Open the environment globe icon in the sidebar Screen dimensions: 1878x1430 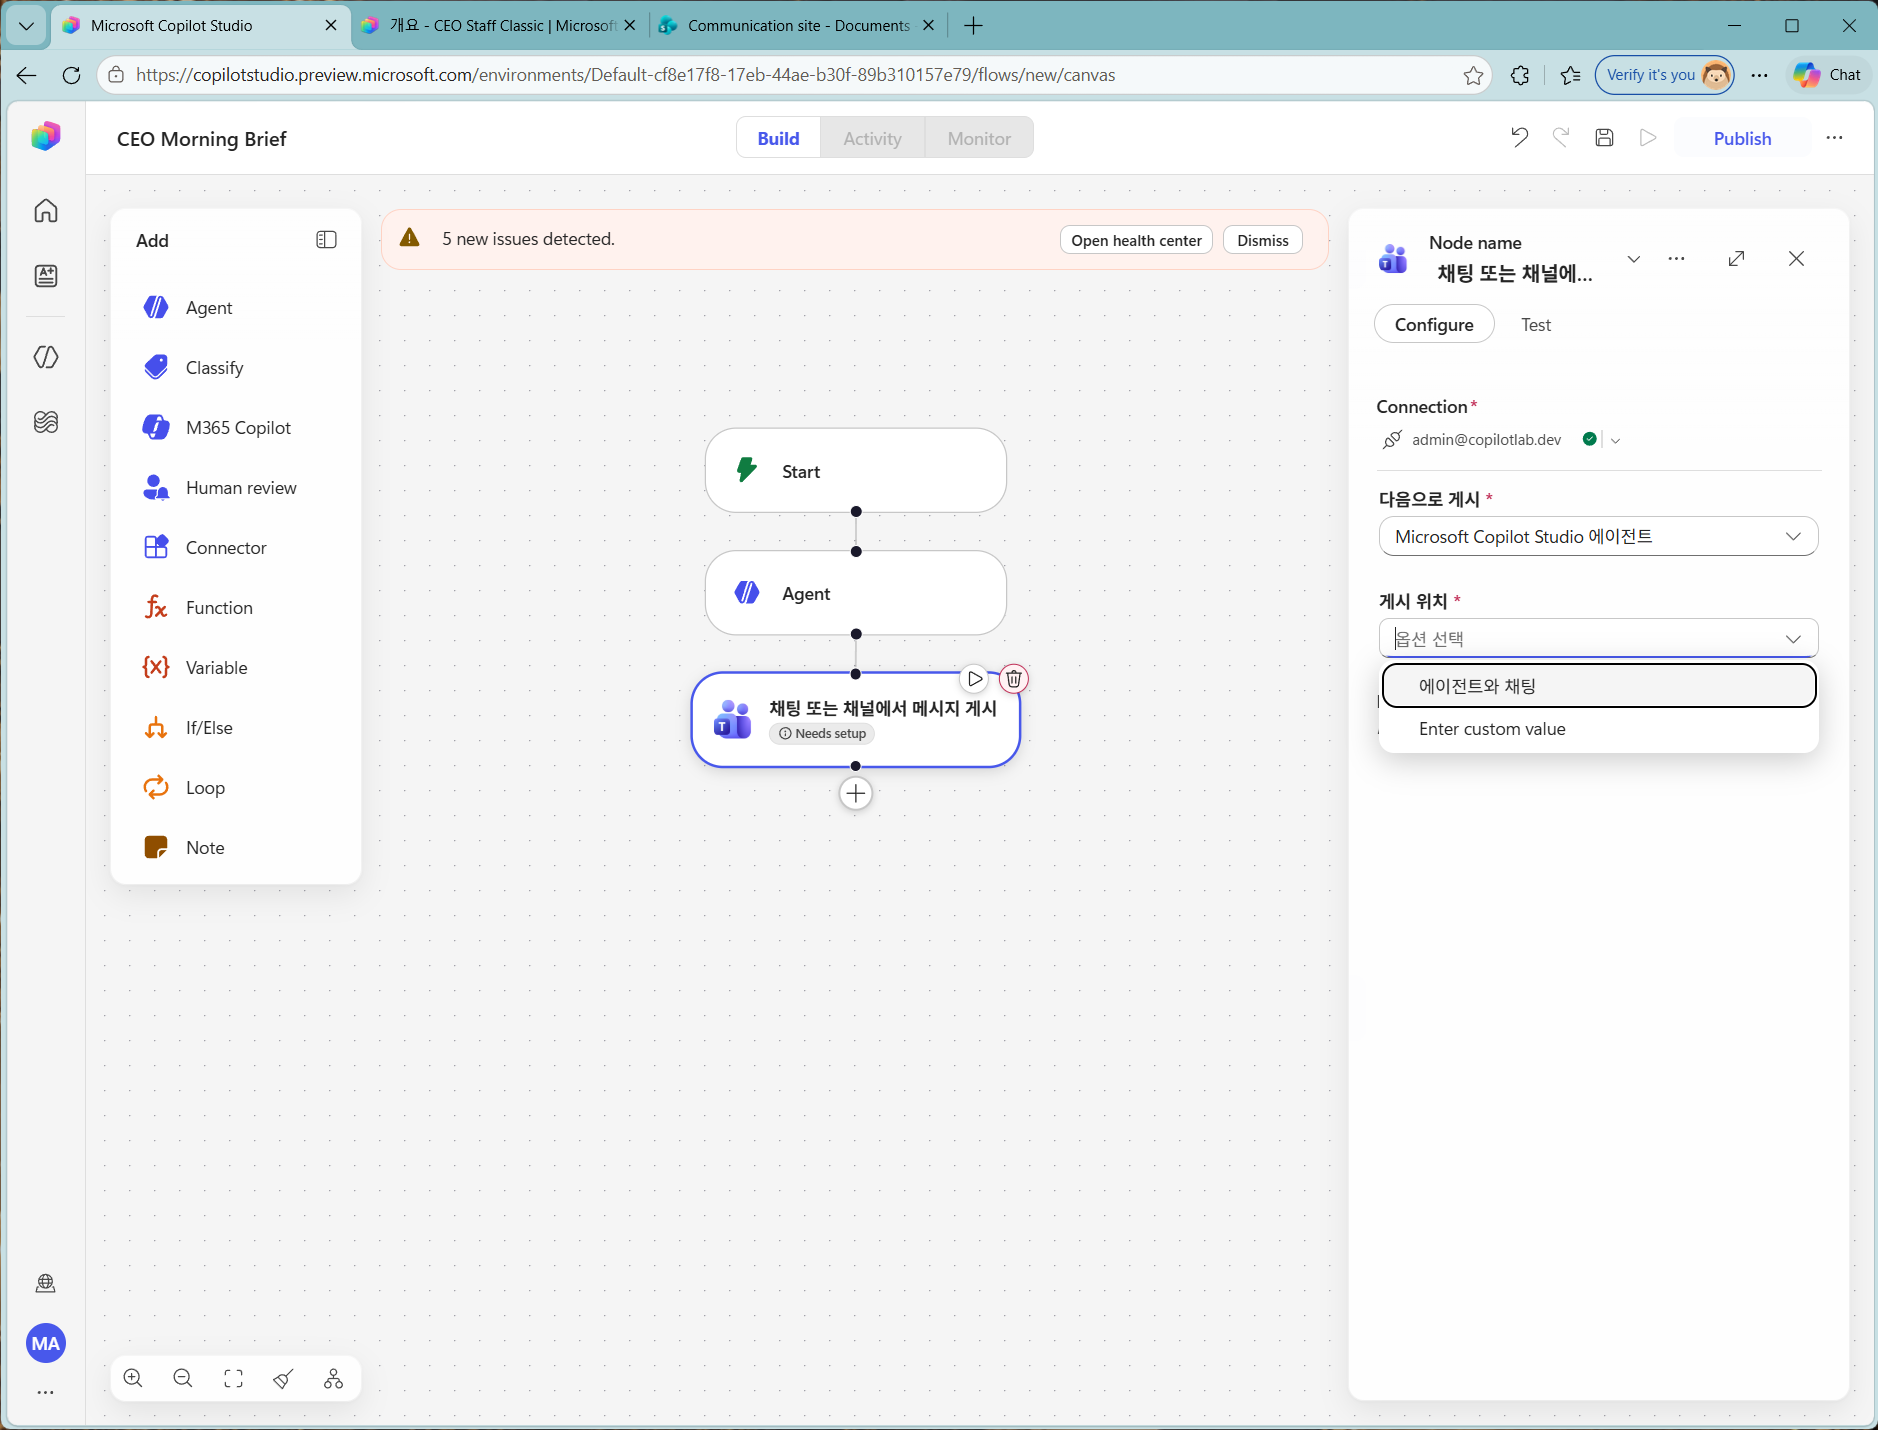pos(46,1283)
